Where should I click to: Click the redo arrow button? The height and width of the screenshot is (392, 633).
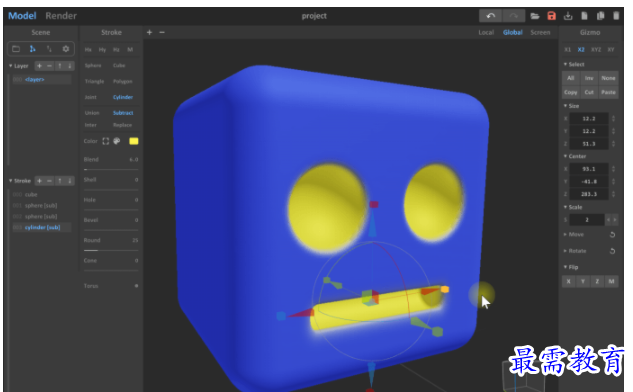pos(514,16)
